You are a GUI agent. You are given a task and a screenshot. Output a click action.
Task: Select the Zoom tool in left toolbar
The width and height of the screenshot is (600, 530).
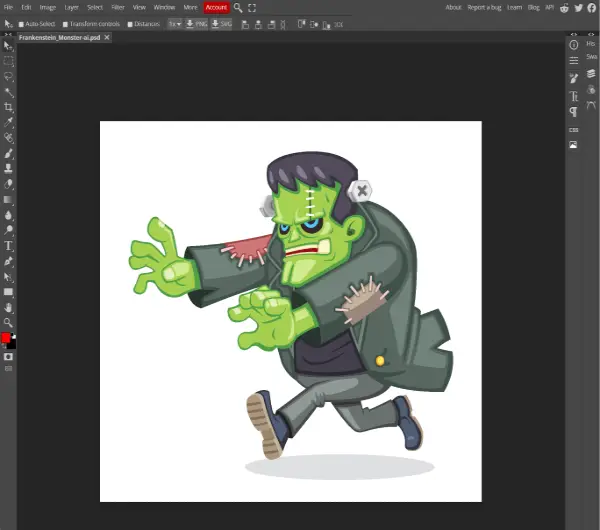pos(8,322)
